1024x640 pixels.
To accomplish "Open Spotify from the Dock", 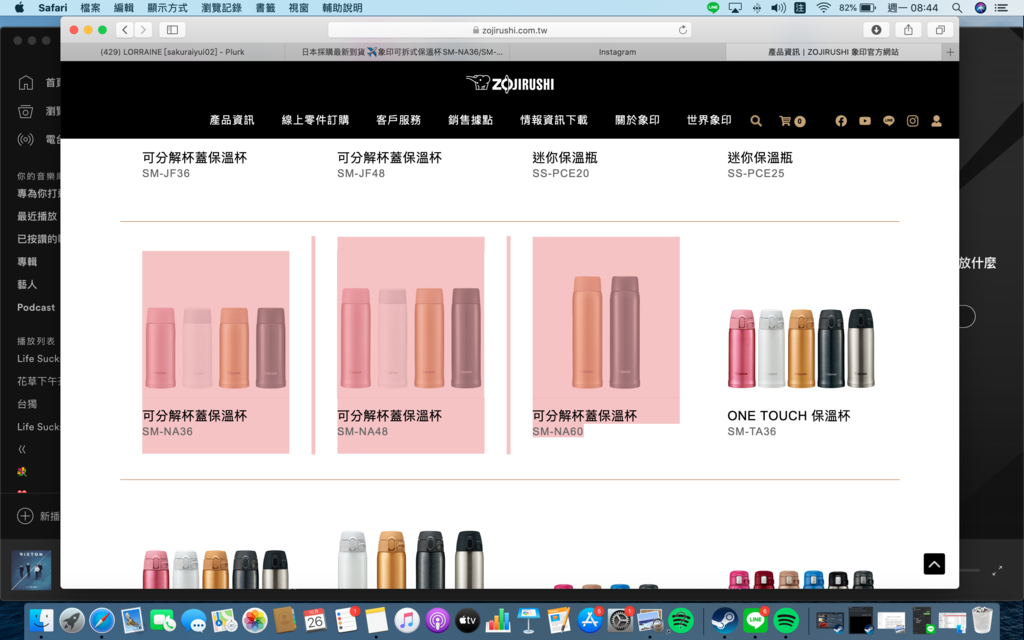I will pos(786,620).
